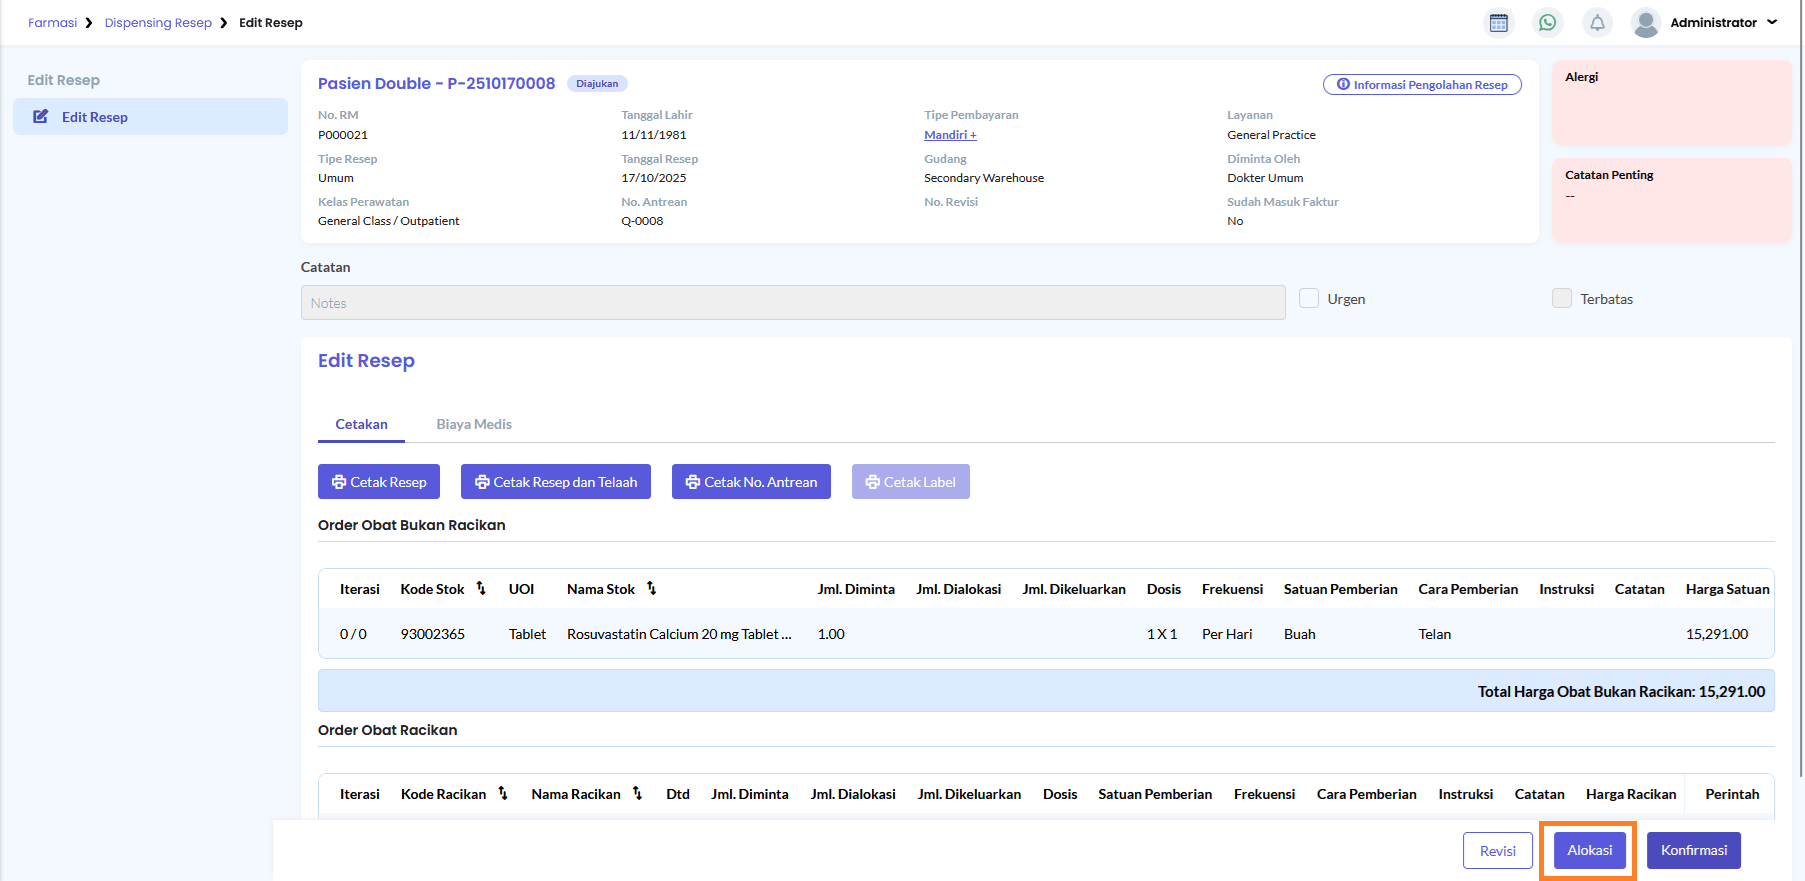This screenshot has width=1805, height=881.
Task: Click the Cetak No. Antrean button
Action: pyautogui.click(x=751, y=482)
